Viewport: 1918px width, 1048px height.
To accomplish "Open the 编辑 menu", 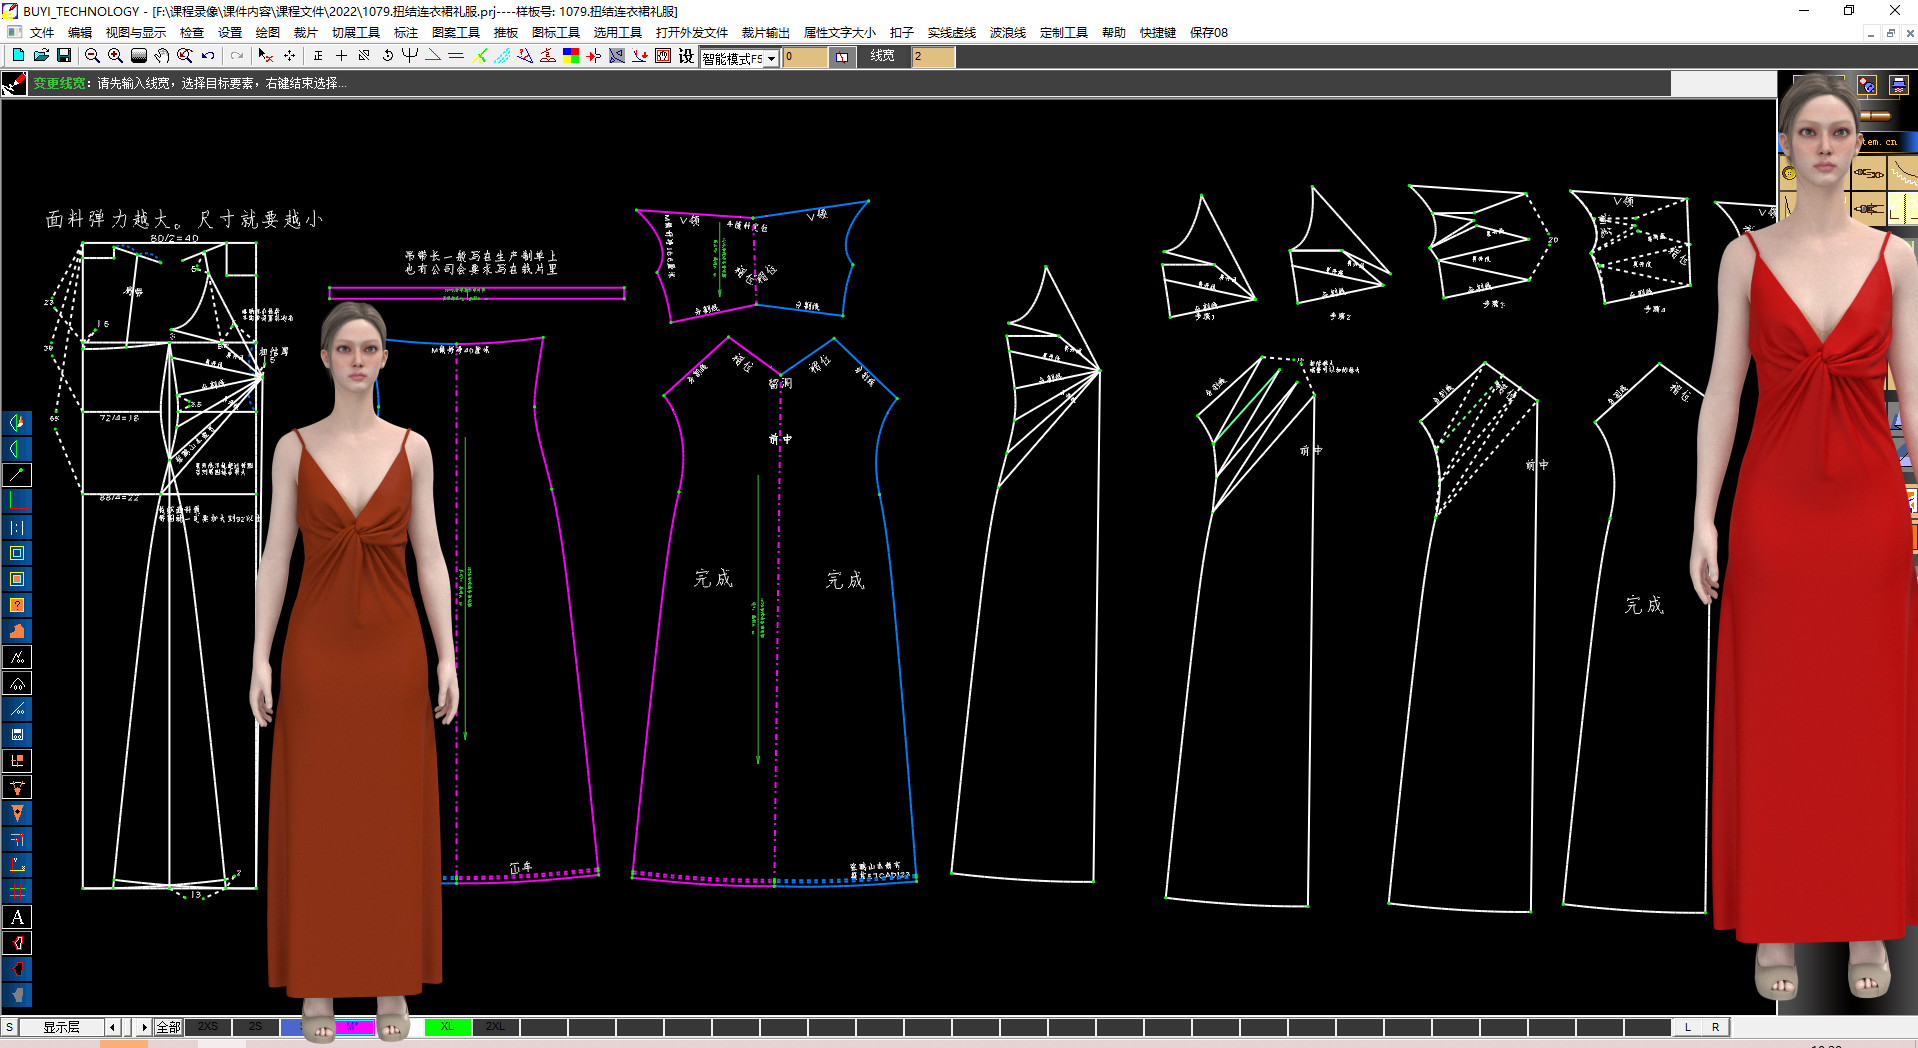I will (80, 33).
